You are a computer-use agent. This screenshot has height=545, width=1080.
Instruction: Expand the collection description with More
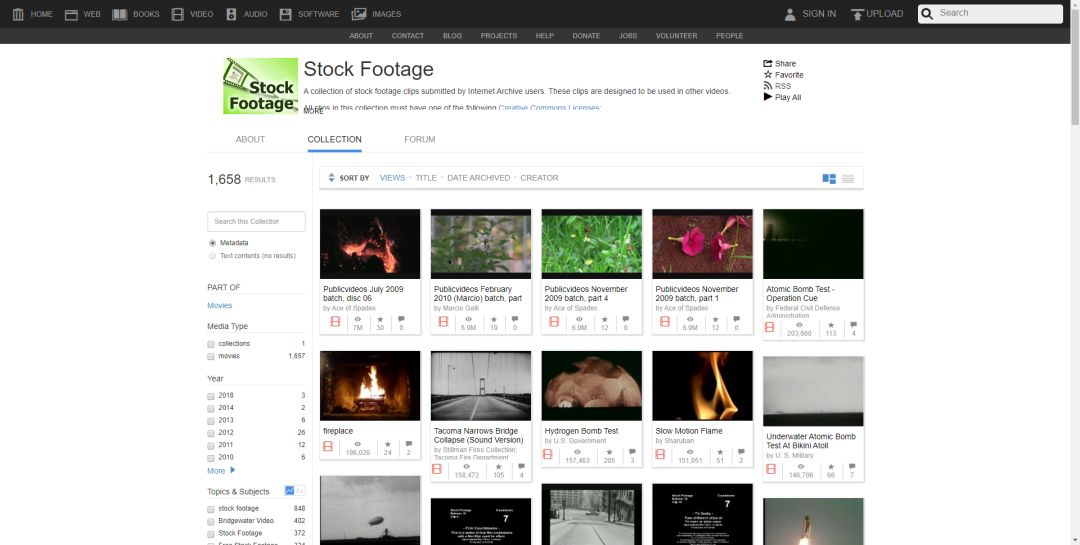pos(314,111)
